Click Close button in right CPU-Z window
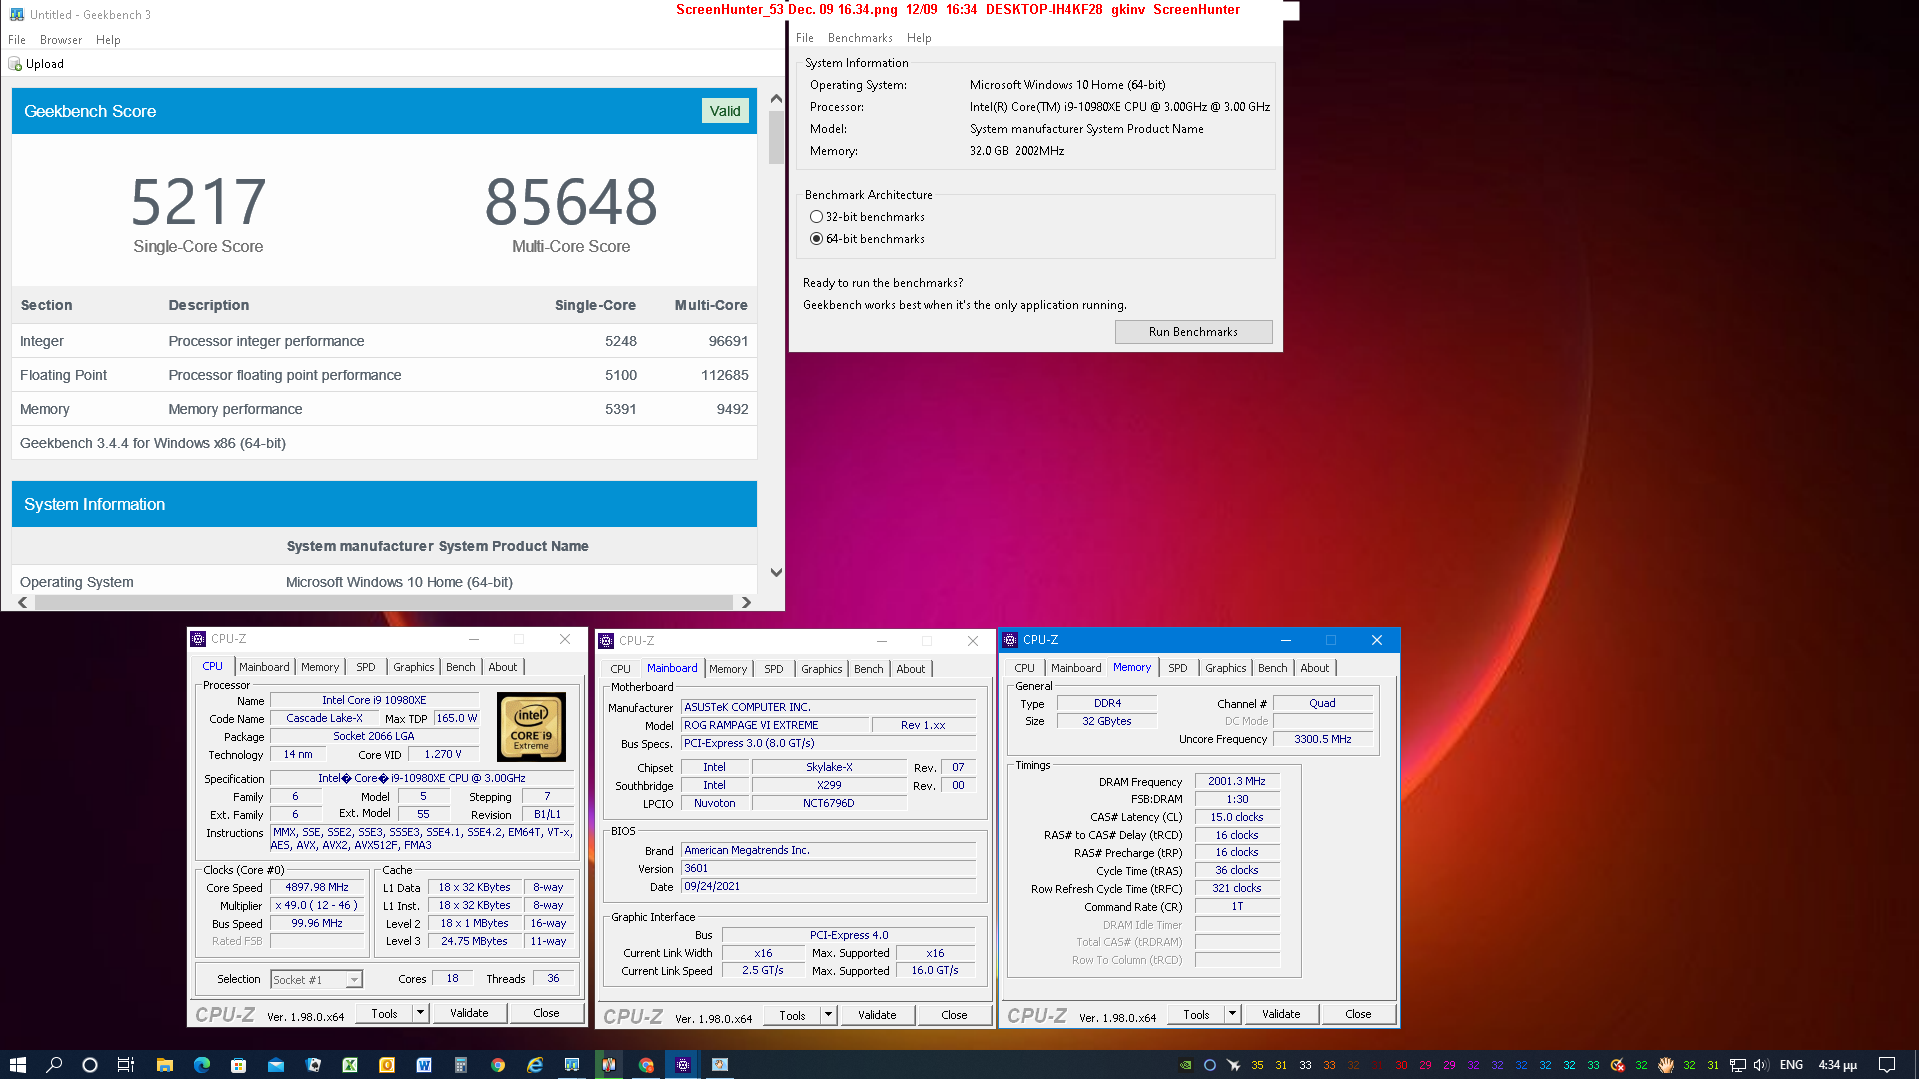 (1358, 1014)
